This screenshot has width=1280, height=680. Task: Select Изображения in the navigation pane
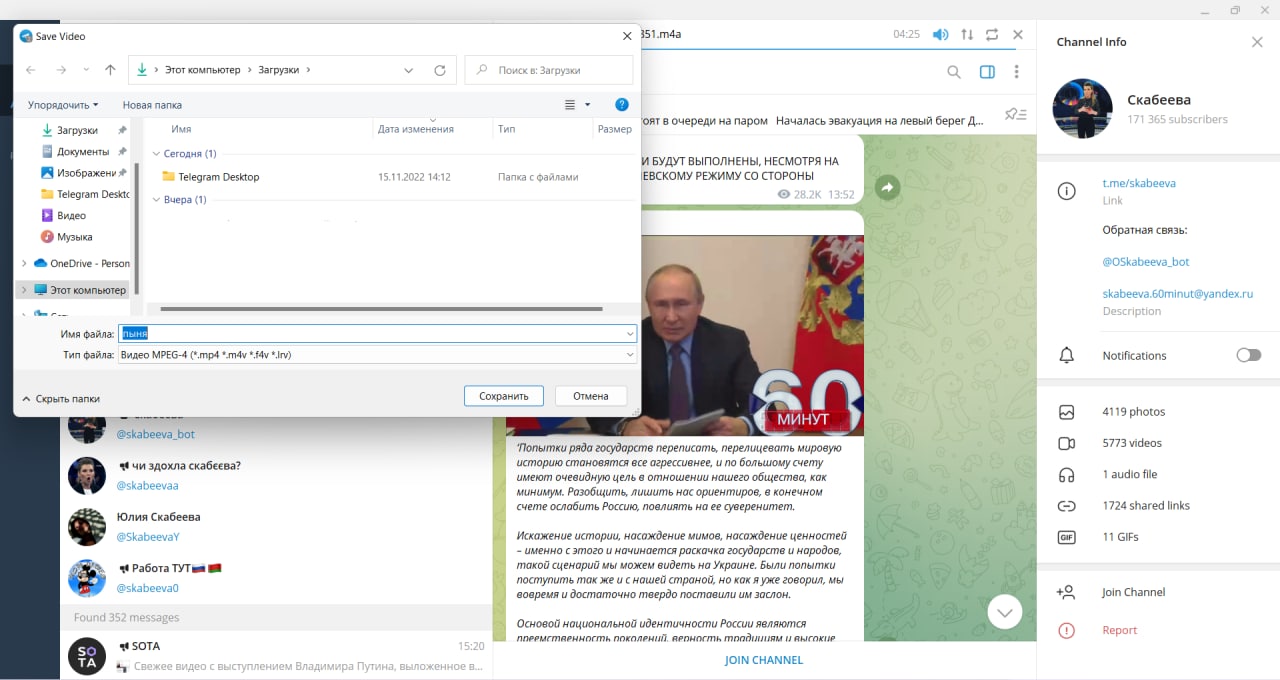[86, 173]
